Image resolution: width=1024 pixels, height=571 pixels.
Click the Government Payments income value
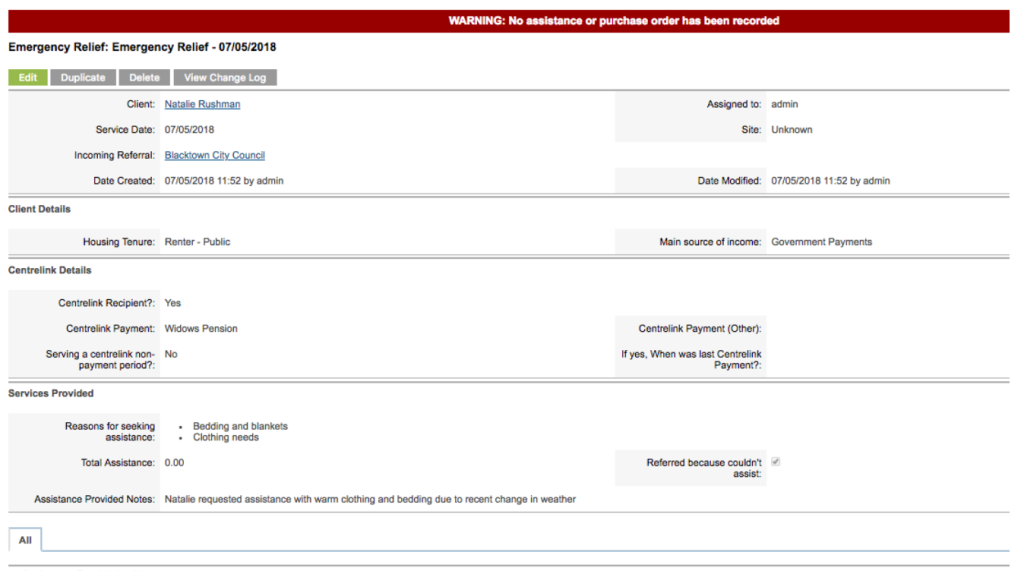(x=821, y=242)
